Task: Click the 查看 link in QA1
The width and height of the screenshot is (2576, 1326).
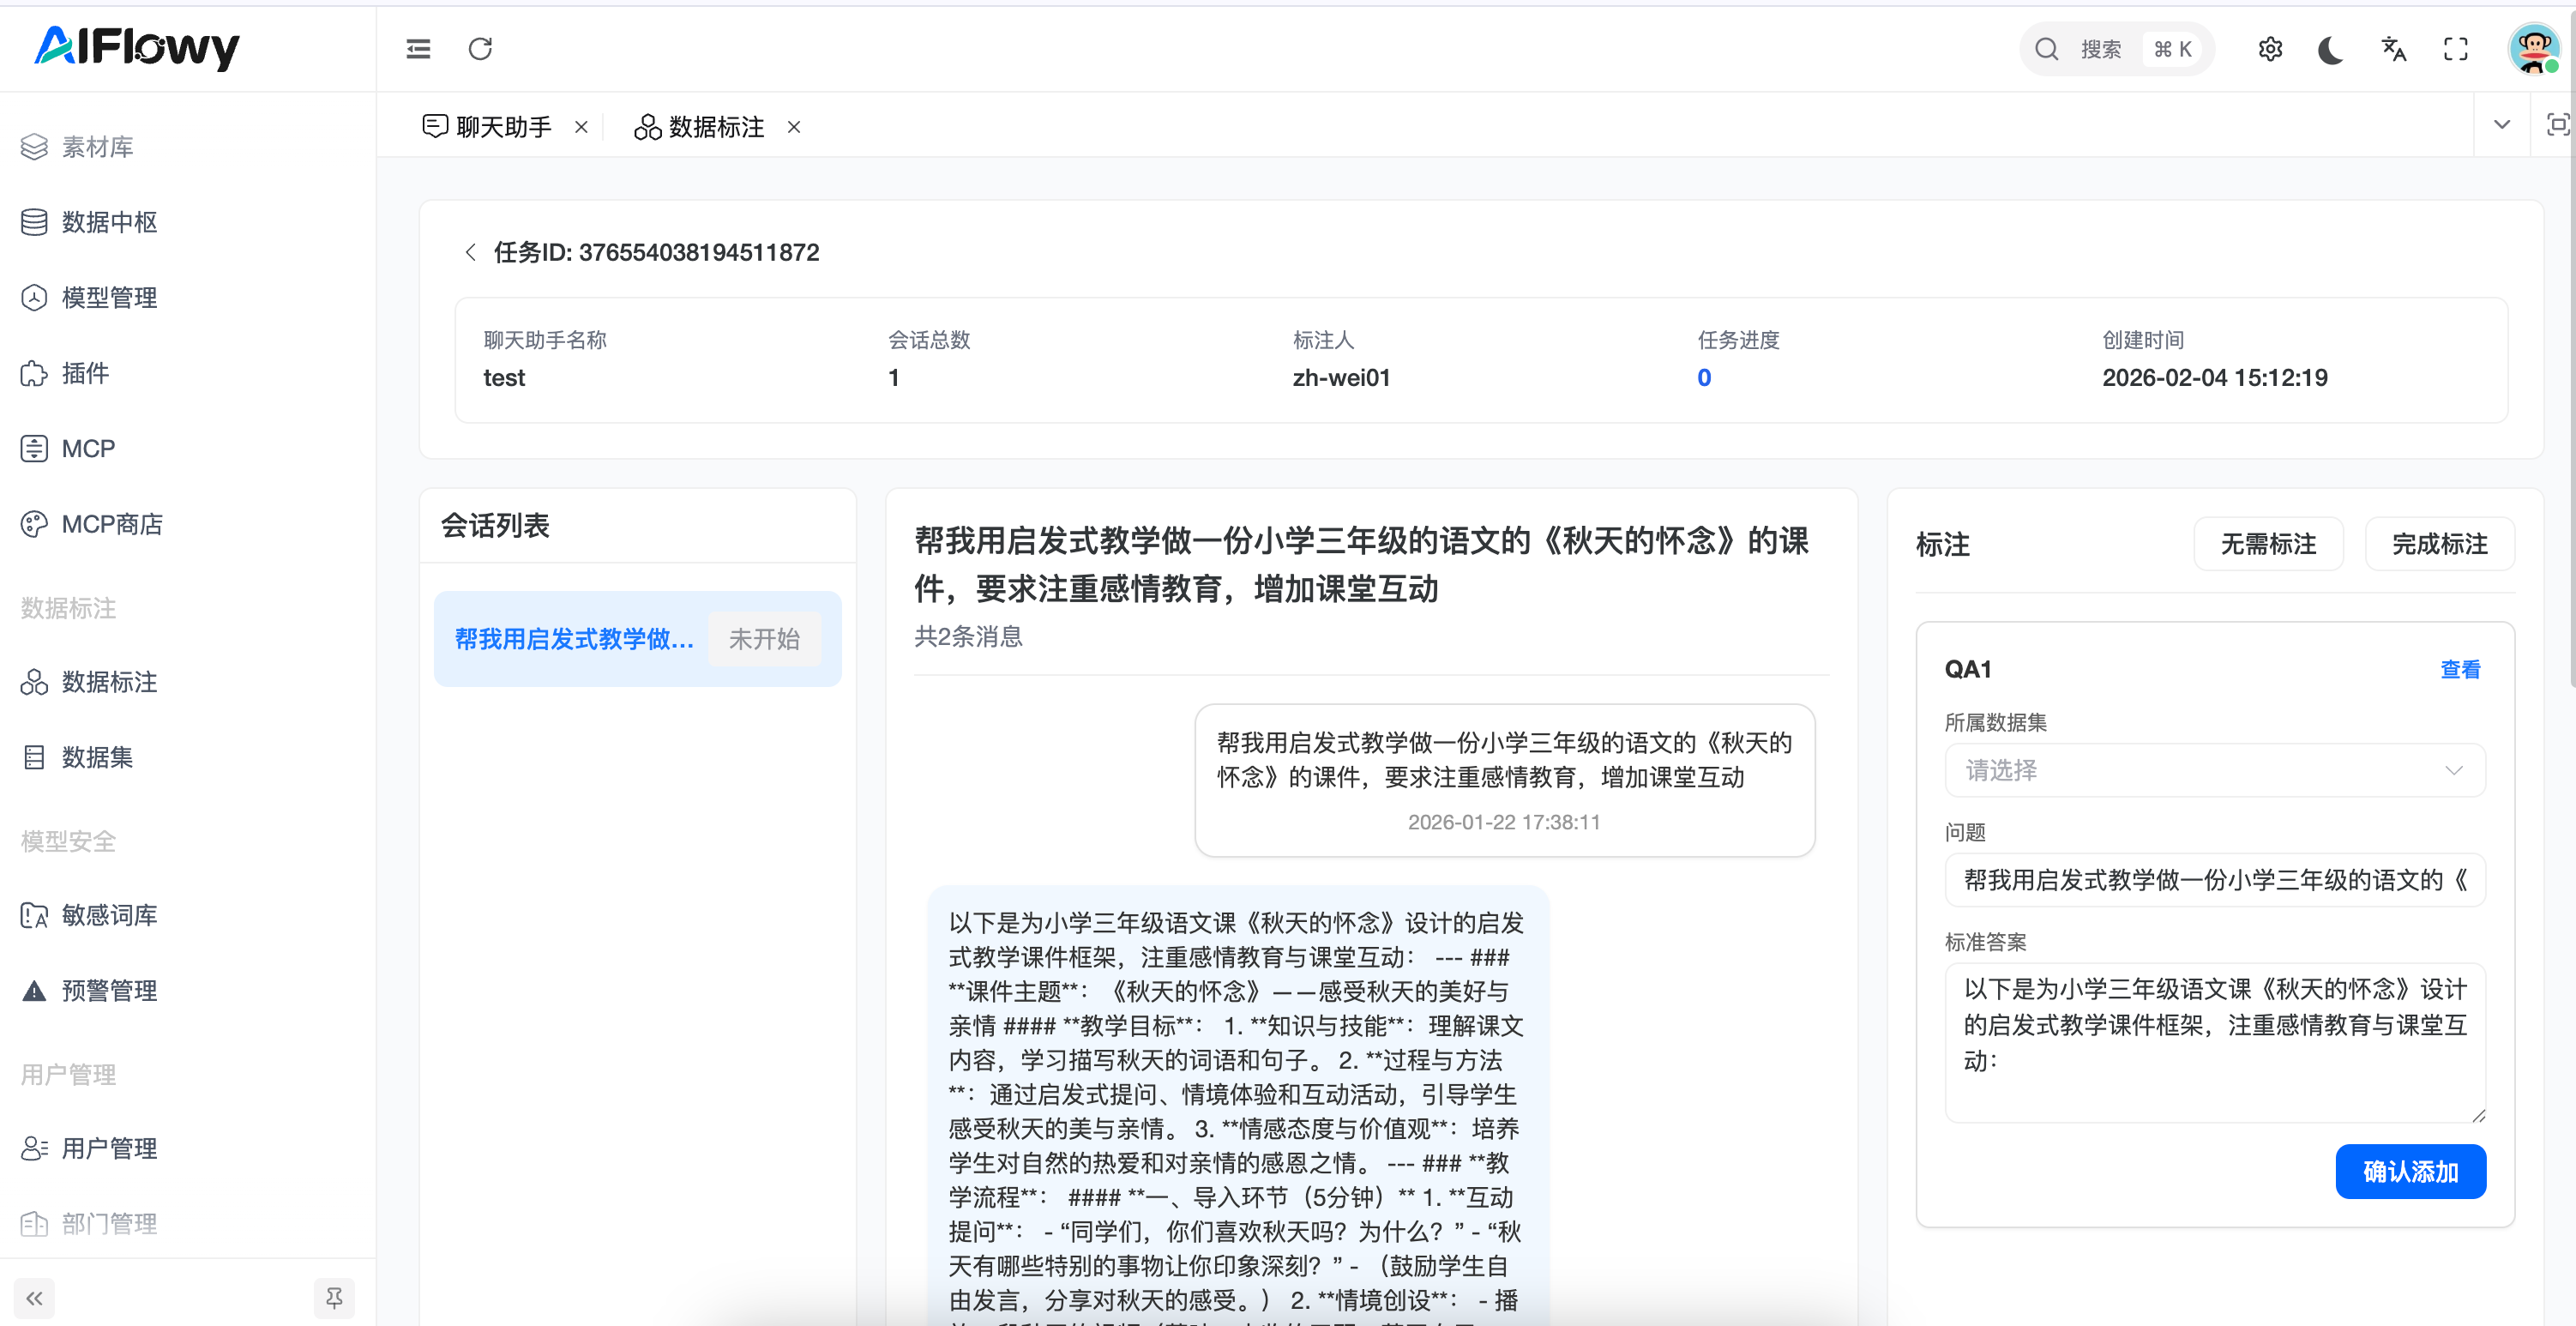Action: click(2459, 669)
